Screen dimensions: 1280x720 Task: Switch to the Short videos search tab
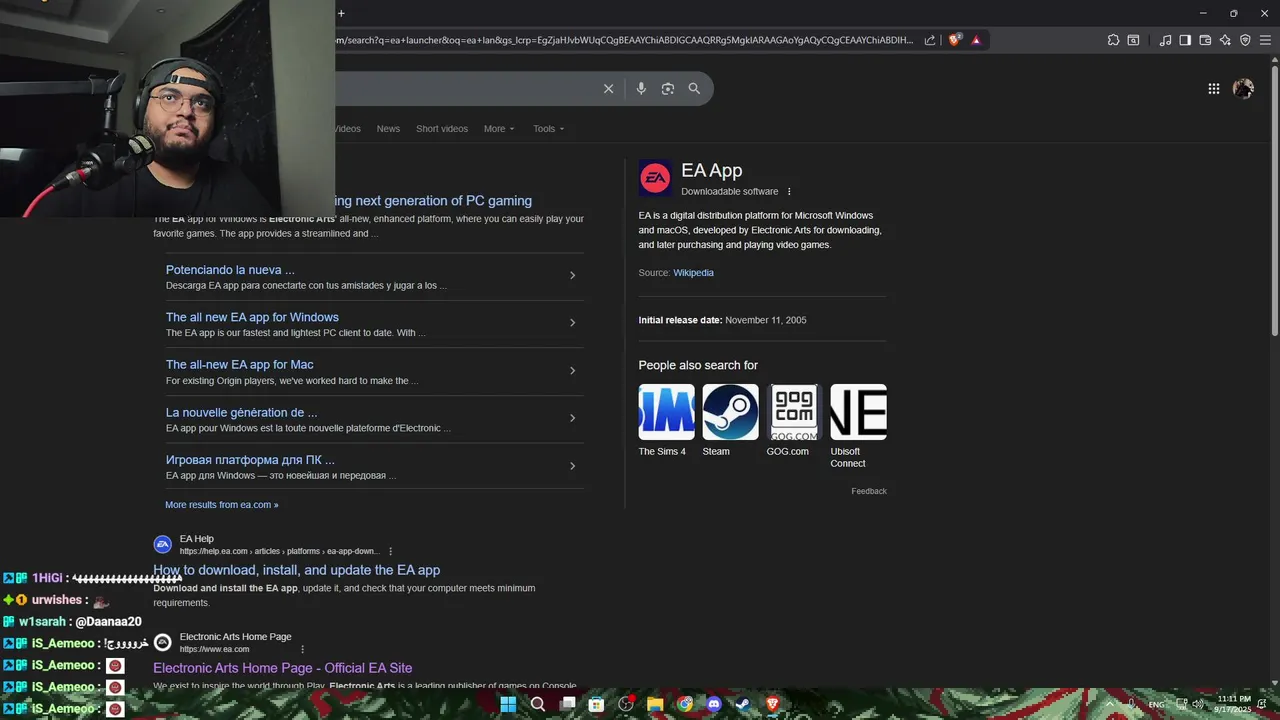[x=442, y=129]
